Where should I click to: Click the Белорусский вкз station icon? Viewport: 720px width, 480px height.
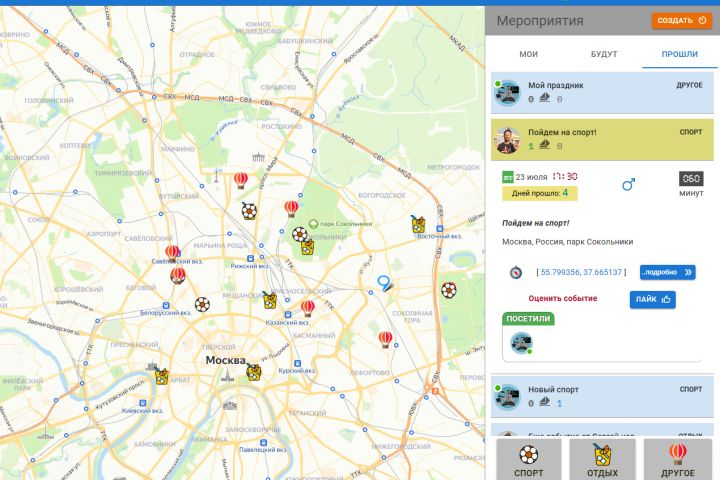click(x=166, y=305)
